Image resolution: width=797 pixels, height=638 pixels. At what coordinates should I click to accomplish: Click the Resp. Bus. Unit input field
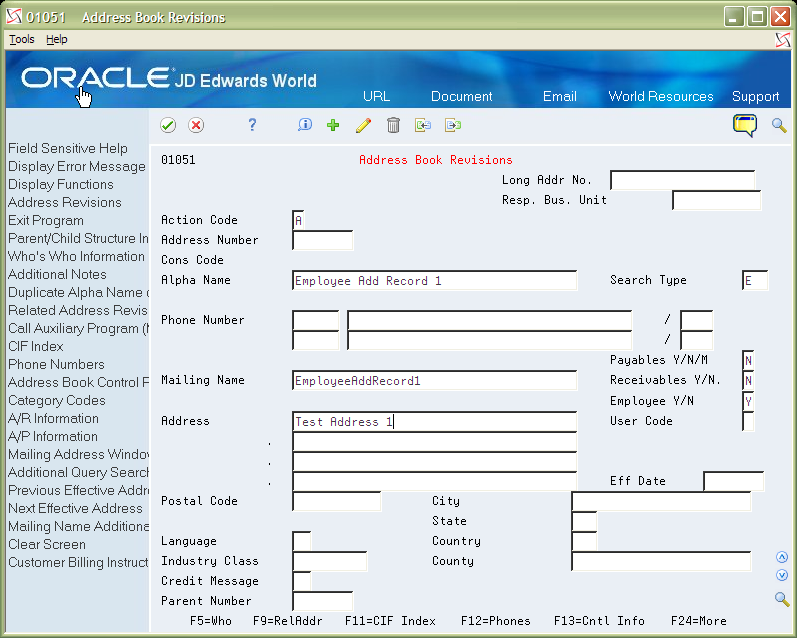[x=716, y=200]
